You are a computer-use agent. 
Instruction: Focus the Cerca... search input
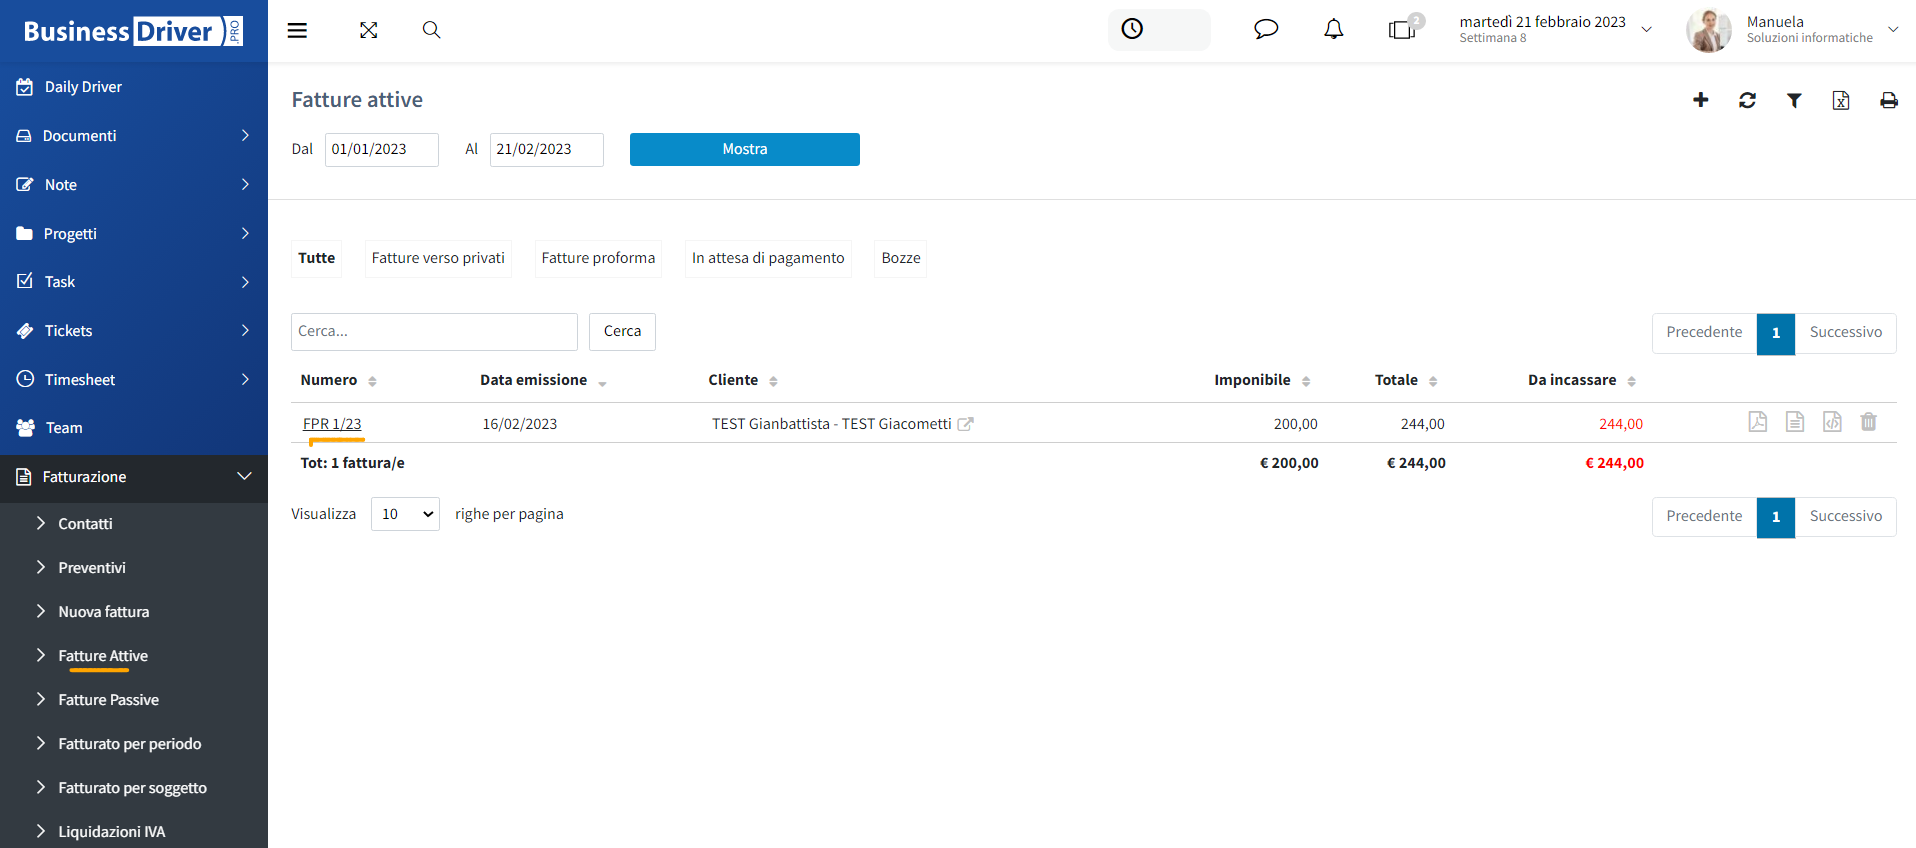pos(434,332)
